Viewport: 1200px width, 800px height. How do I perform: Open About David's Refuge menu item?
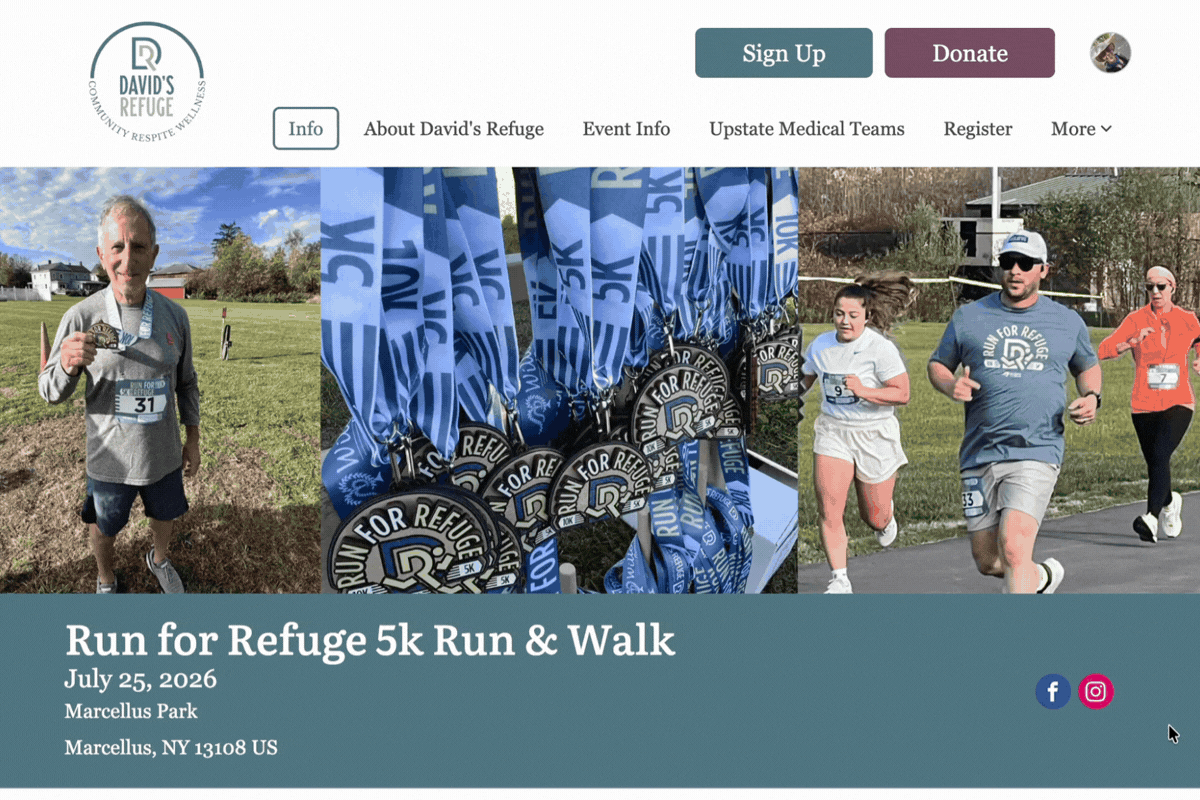(454, 129)
